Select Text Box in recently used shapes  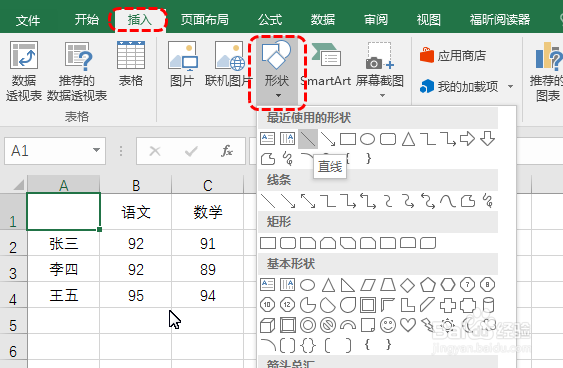tap(267, 139)
